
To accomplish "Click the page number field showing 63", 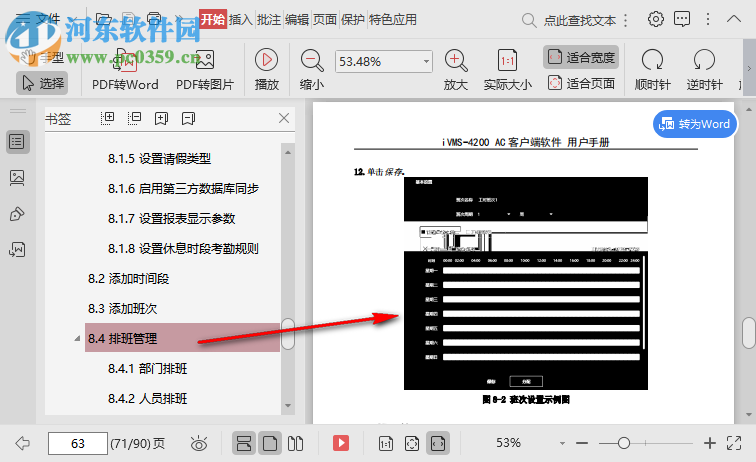I will click(78, 443).
